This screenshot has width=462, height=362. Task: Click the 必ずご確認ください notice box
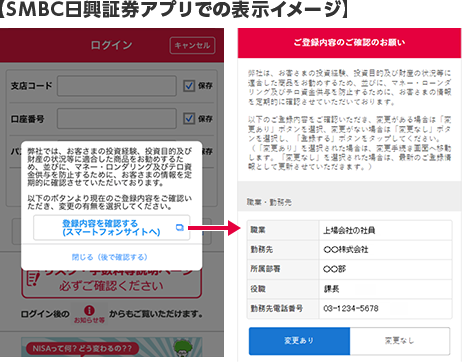[x=112, y=282]
